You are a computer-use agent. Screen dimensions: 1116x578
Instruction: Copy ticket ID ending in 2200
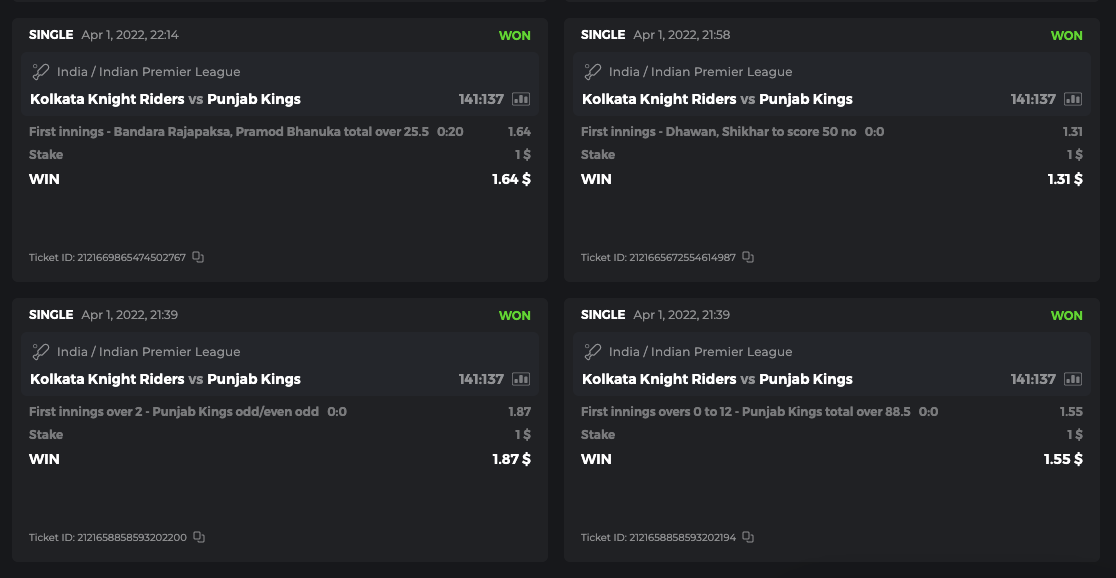pos(199,537)
